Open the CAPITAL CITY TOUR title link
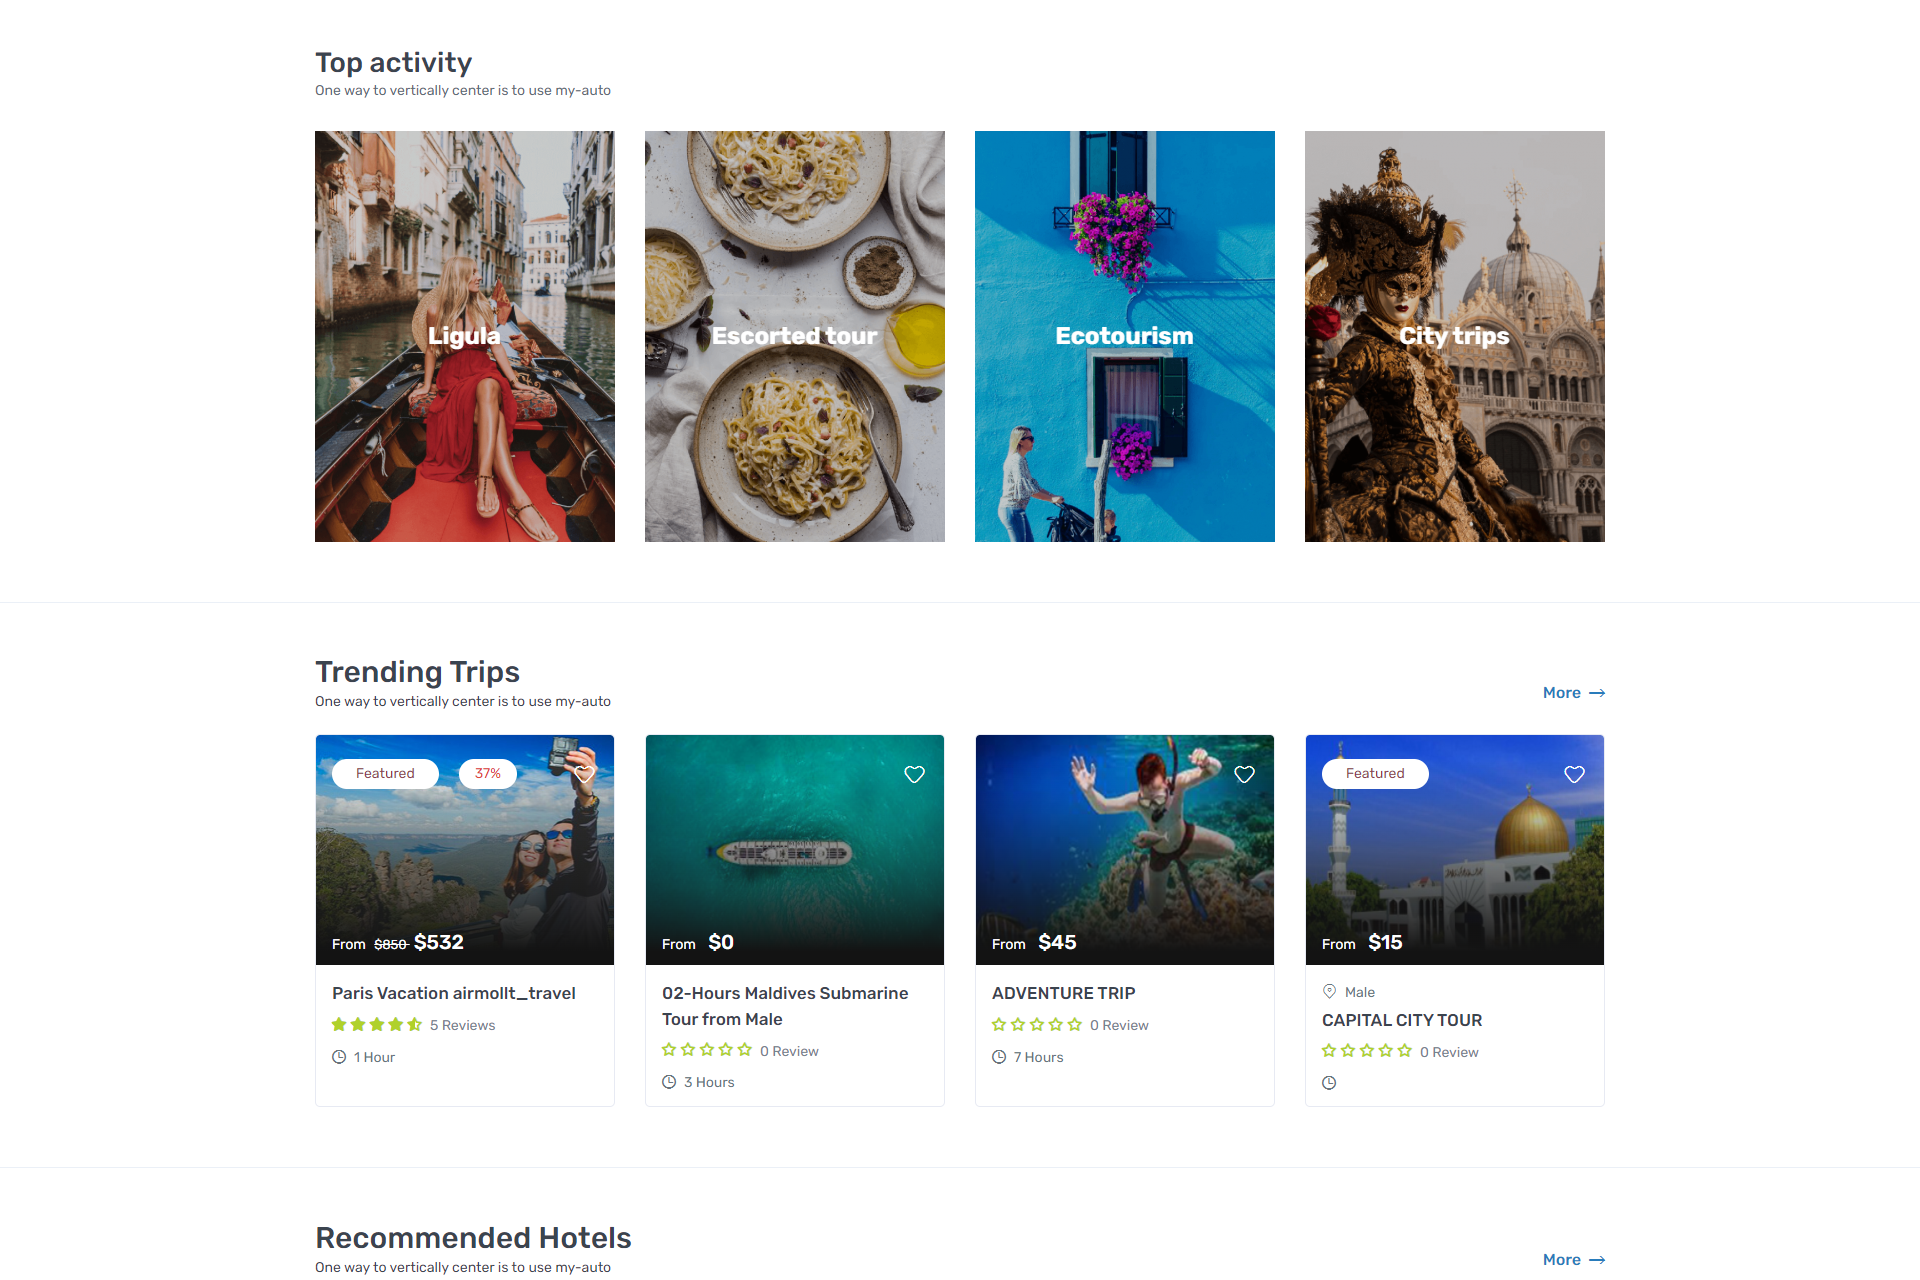This screenshot has width=1920, height=1280. (x=1401, y=1020)
